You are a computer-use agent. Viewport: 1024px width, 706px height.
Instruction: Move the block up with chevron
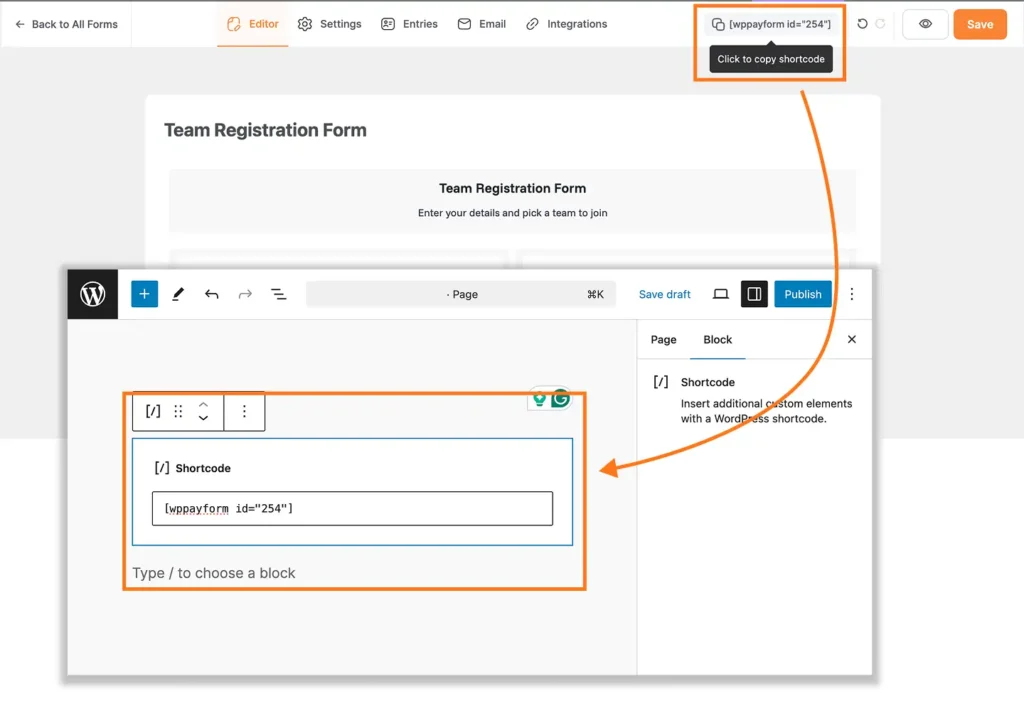(203, 404)
